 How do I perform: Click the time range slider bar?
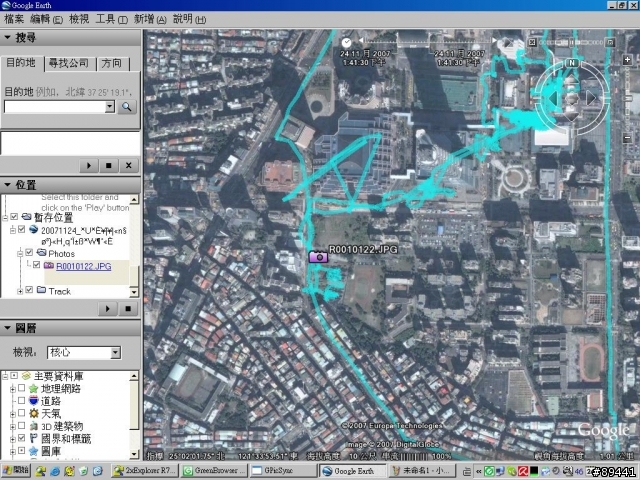point(428,41)
